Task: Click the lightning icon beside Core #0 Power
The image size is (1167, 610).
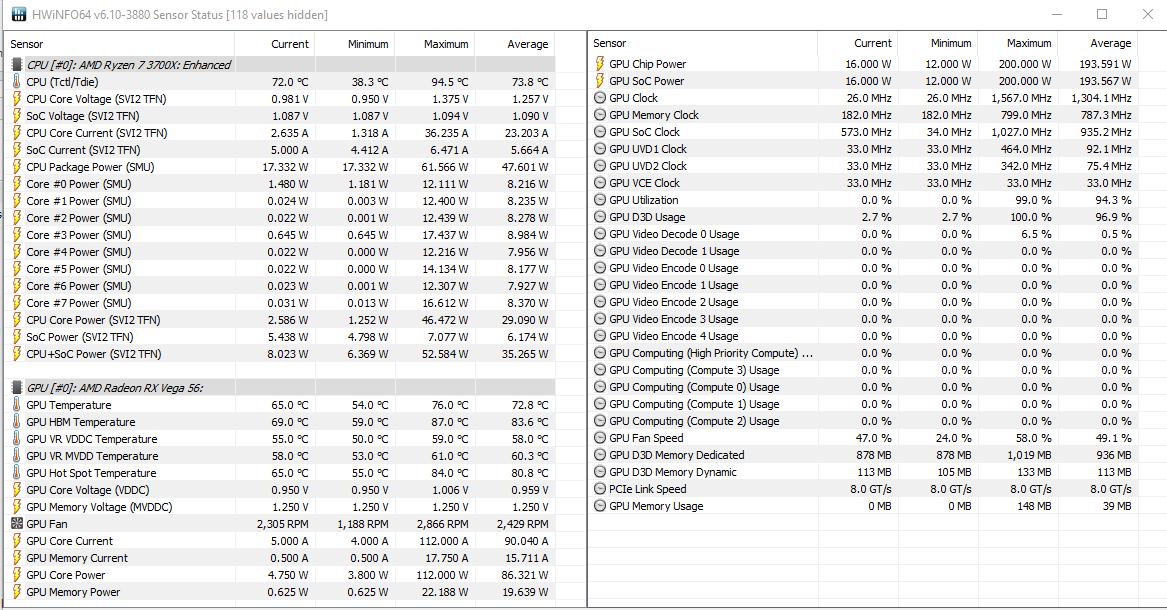Action: click(16, 184)
